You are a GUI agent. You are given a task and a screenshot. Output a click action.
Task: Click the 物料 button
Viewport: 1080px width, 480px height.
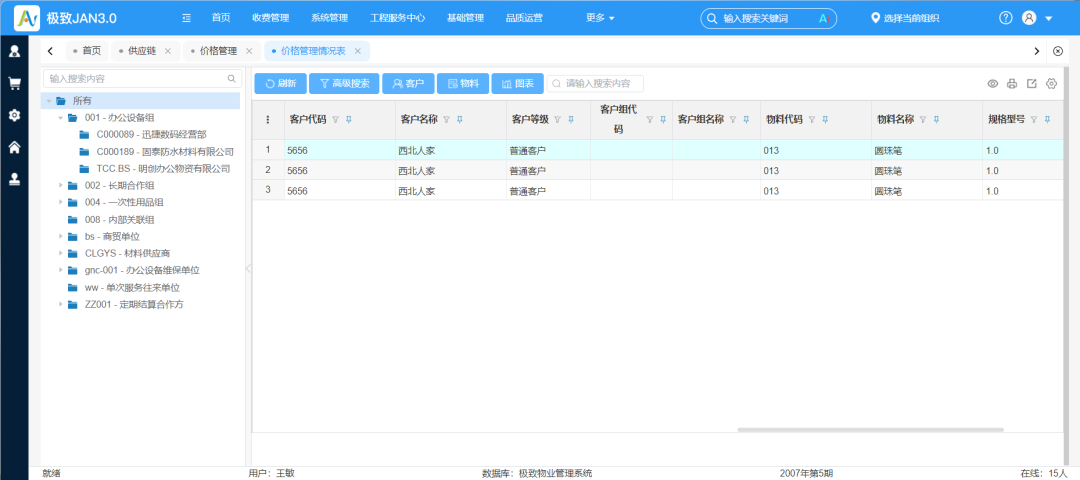click(x=463, y=84)
